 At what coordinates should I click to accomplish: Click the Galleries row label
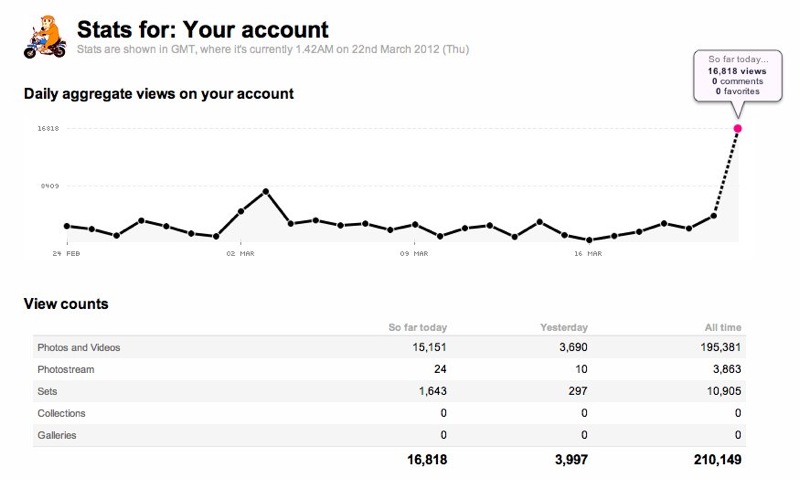pyautogui.click(x=56, y=435)
